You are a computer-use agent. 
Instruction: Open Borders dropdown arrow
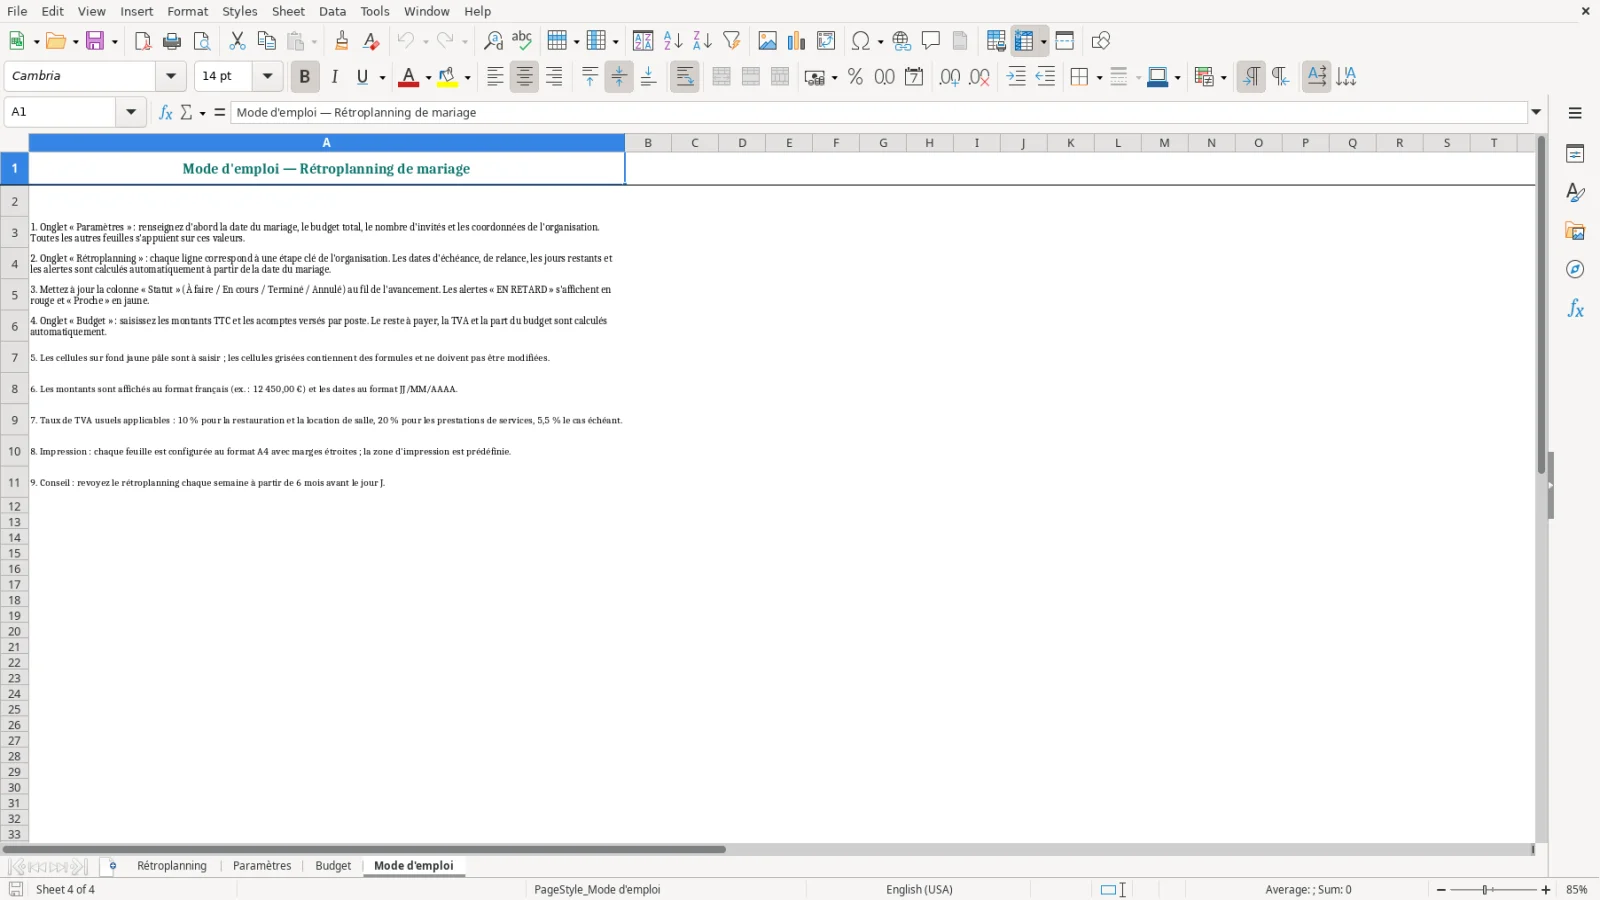[x=1099, y=77]
